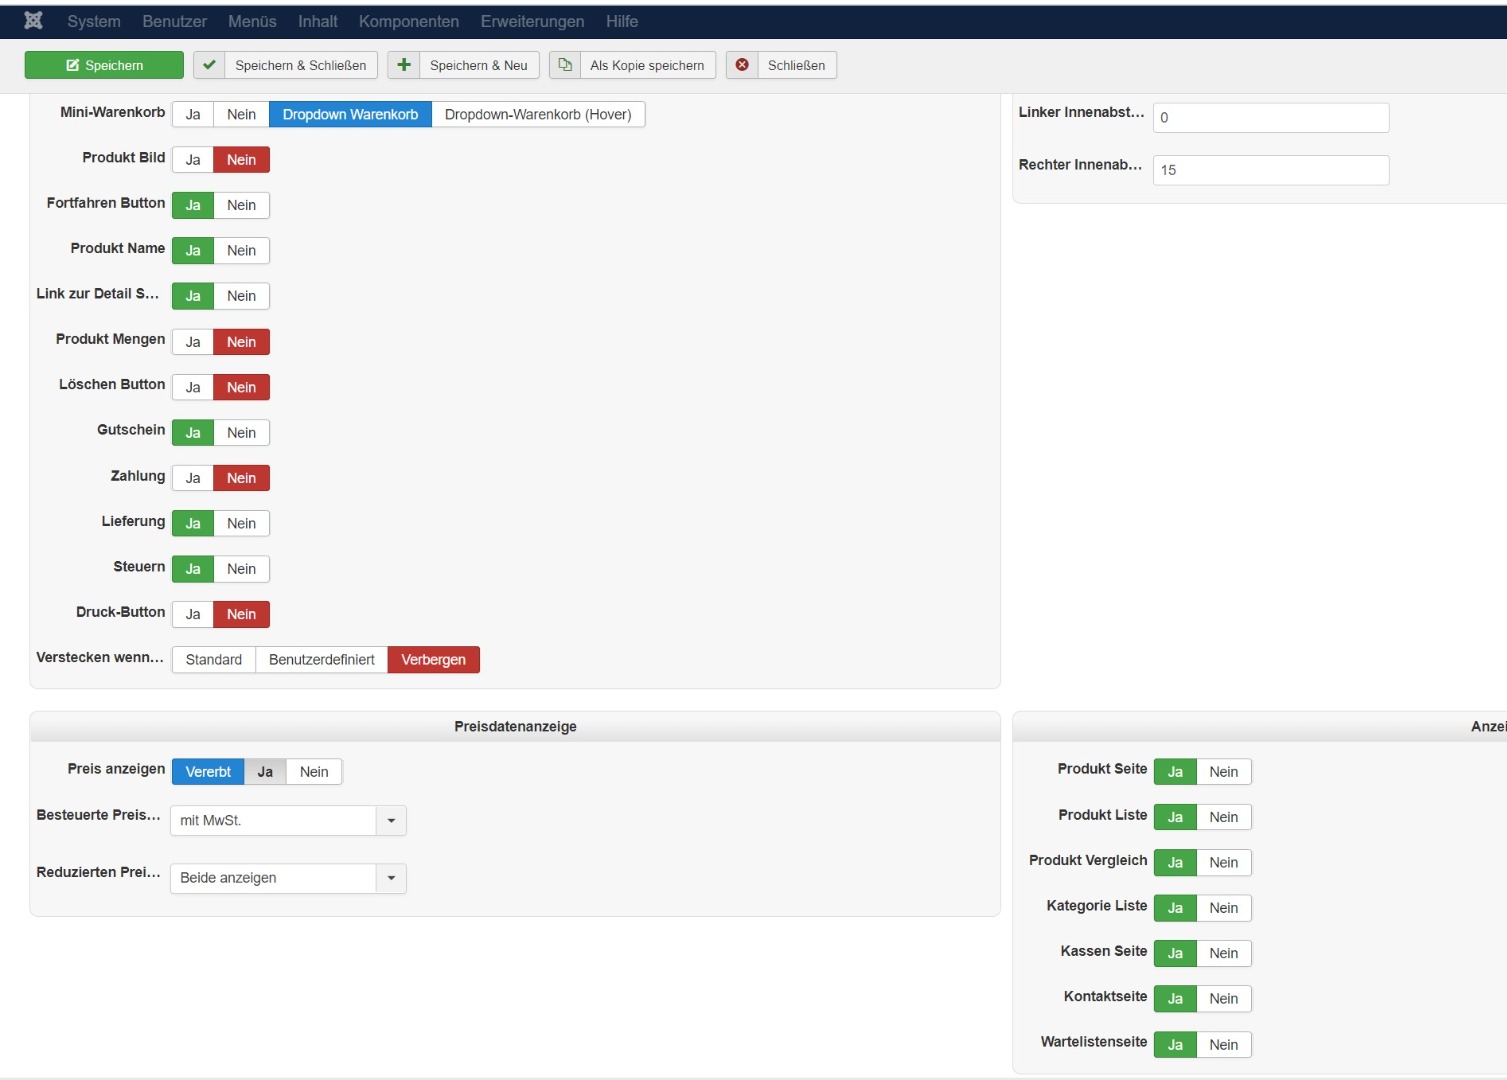
Task: Set Produkt Name to Nein
Action: [241, 250]
